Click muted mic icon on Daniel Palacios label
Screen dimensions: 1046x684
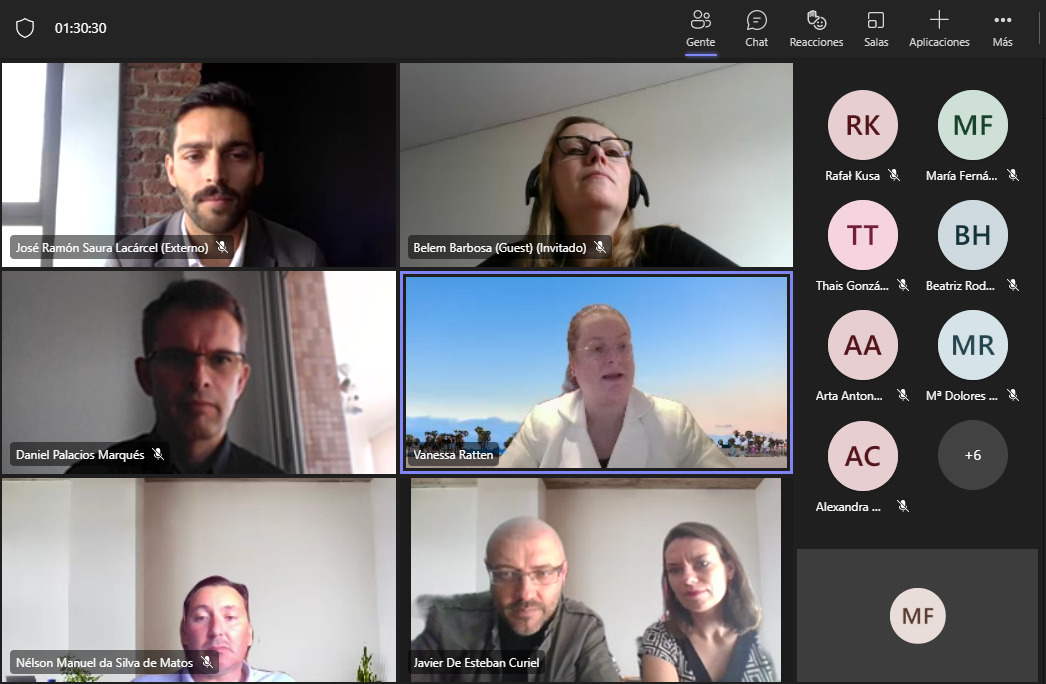(x=158, y=454)
